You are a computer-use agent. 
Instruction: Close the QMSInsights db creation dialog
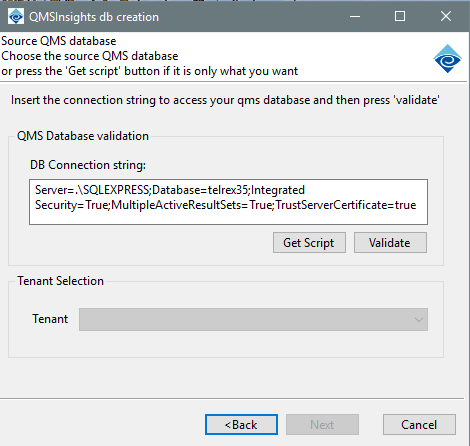tap(446, 16)
